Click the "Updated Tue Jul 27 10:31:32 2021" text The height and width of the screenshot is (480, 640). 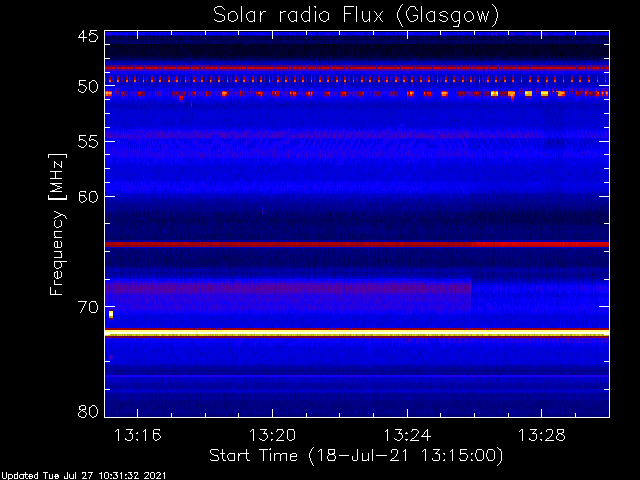tap(83, 476)
